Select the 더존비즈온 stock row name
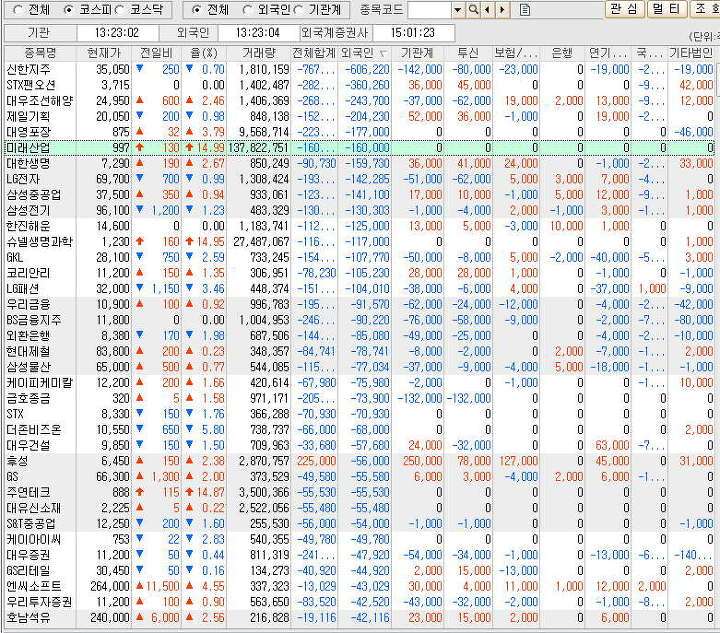The width and height of the screenshot is (720, 633). pos(34,430)
